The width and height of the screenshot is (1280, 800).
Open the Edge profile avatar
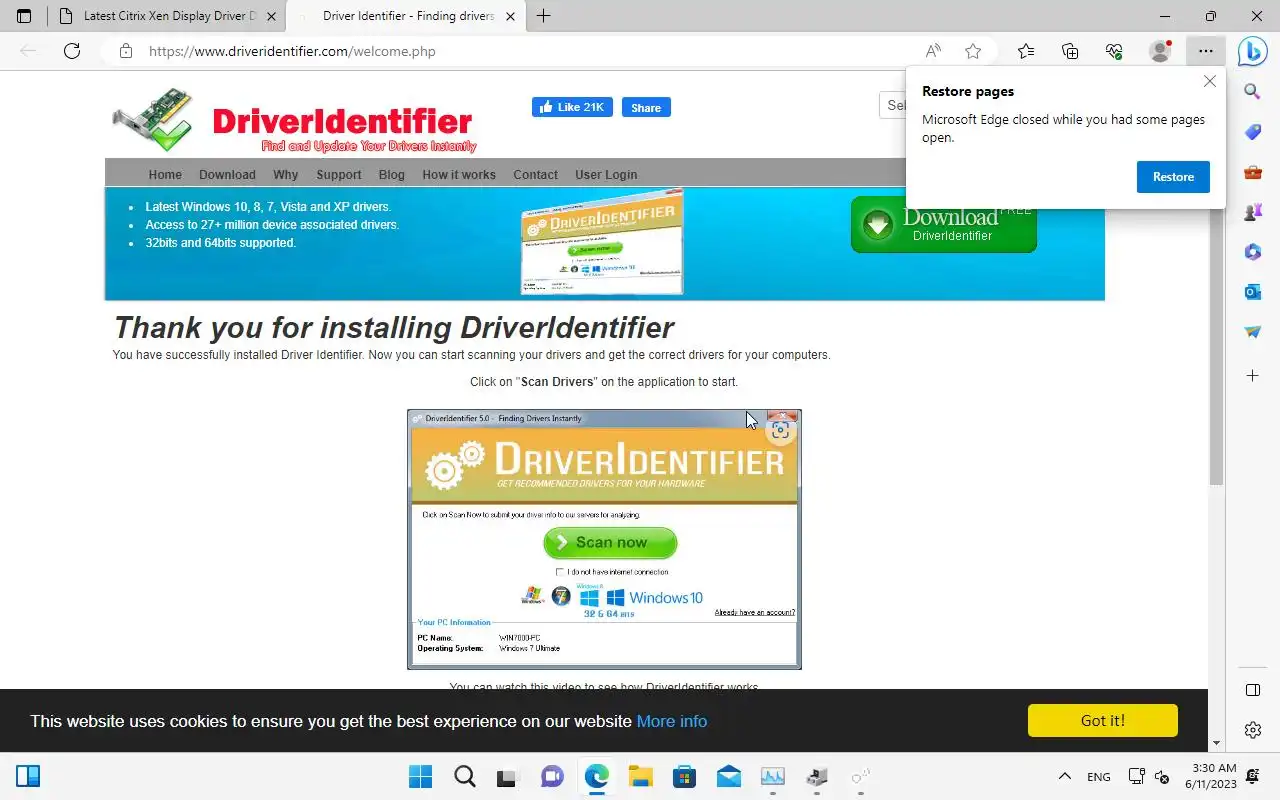pos(1160,51)
